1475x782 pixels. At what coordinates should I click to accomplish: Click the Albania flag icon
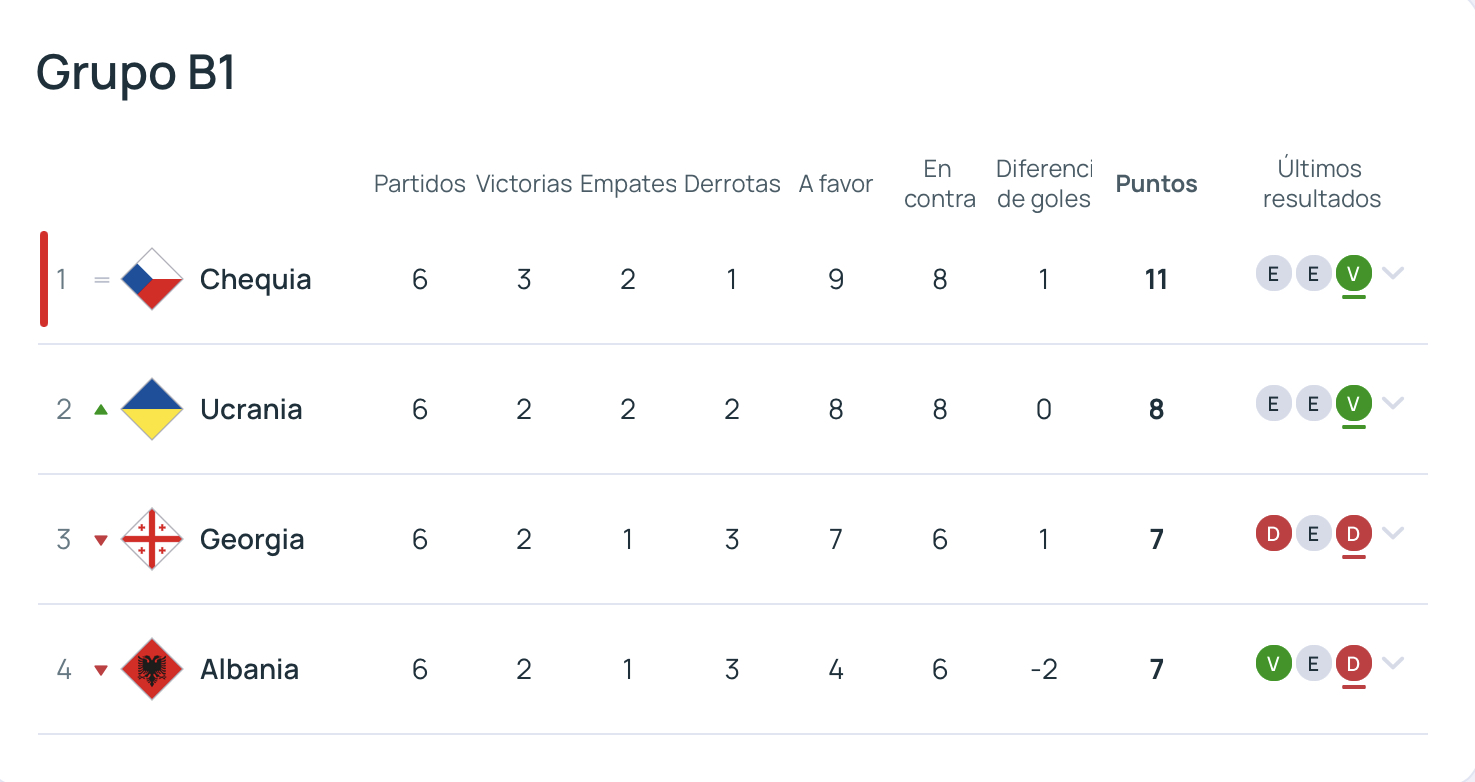[x=152, y=669]
